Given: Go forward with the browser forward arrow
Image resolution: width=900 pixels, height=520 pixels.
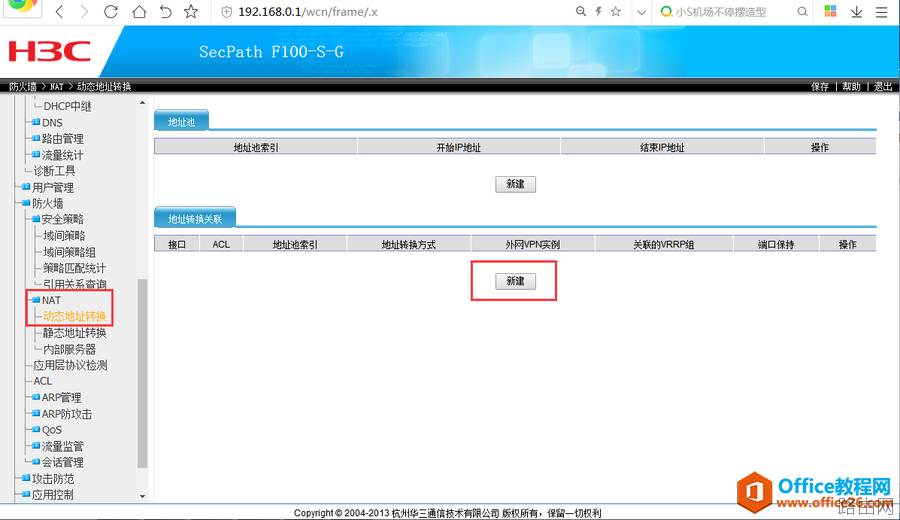Looking at the screenshot, I should pos(85,11).
